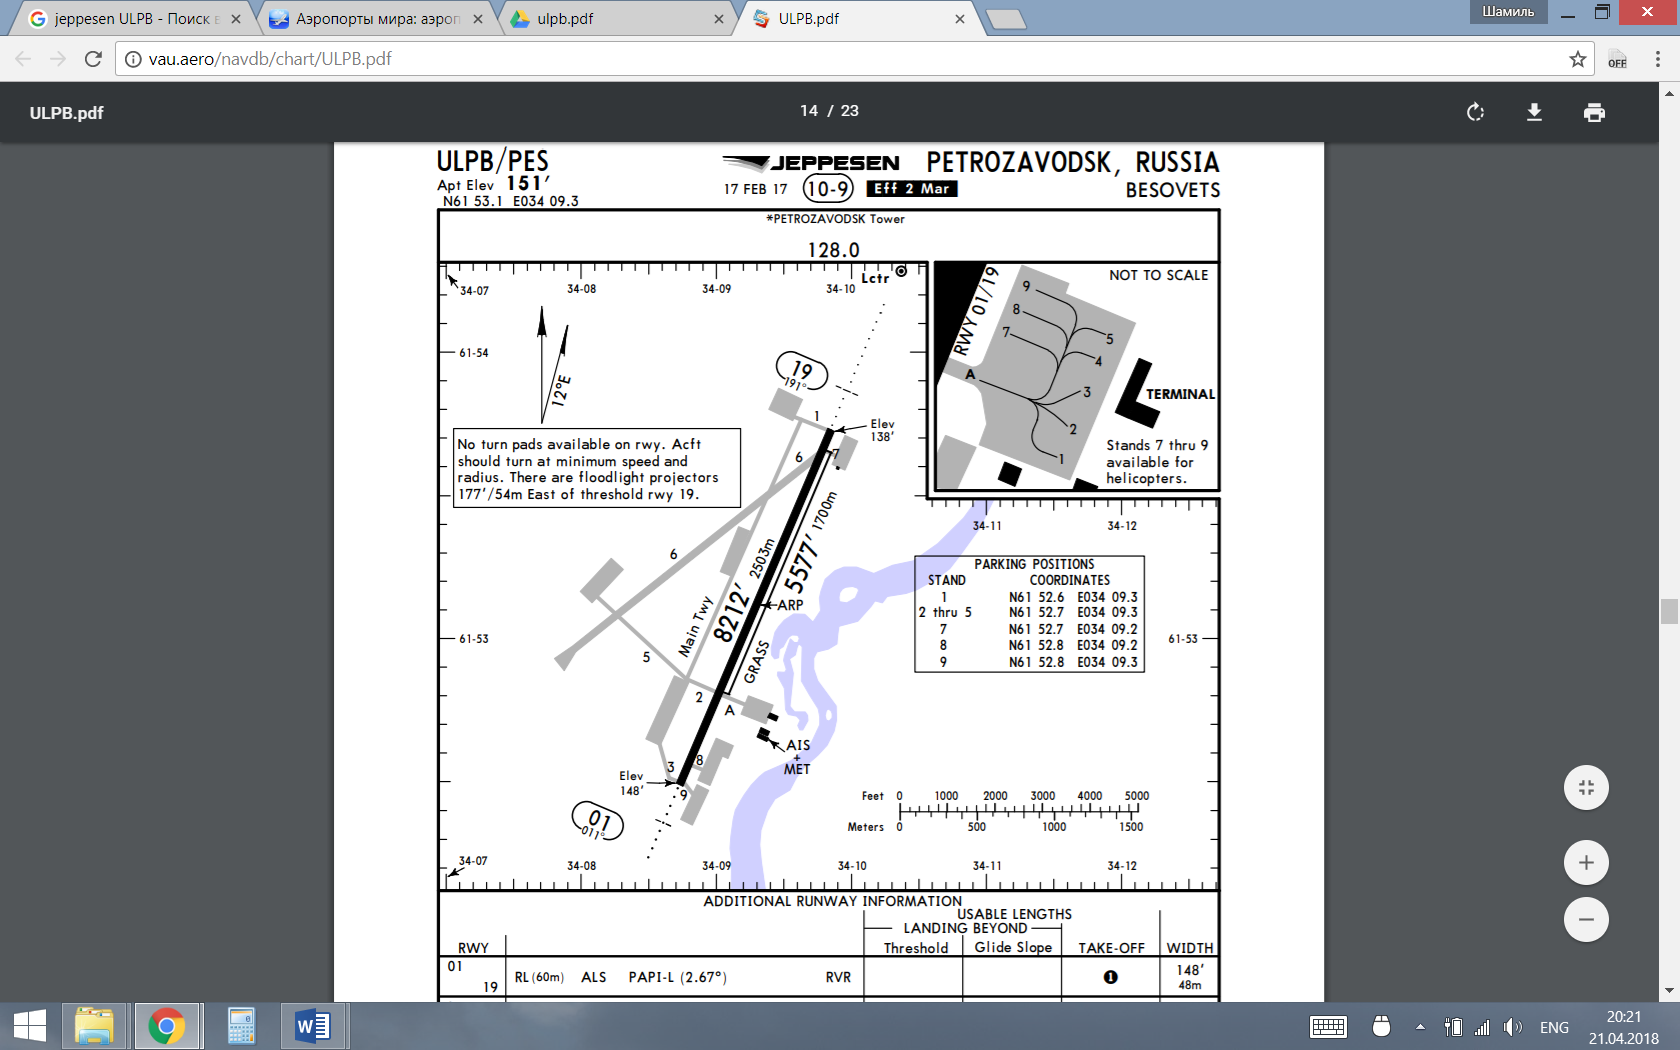Open a new browser tab
Viewport: 1680px width, 1050px height.
(1005, 20)
